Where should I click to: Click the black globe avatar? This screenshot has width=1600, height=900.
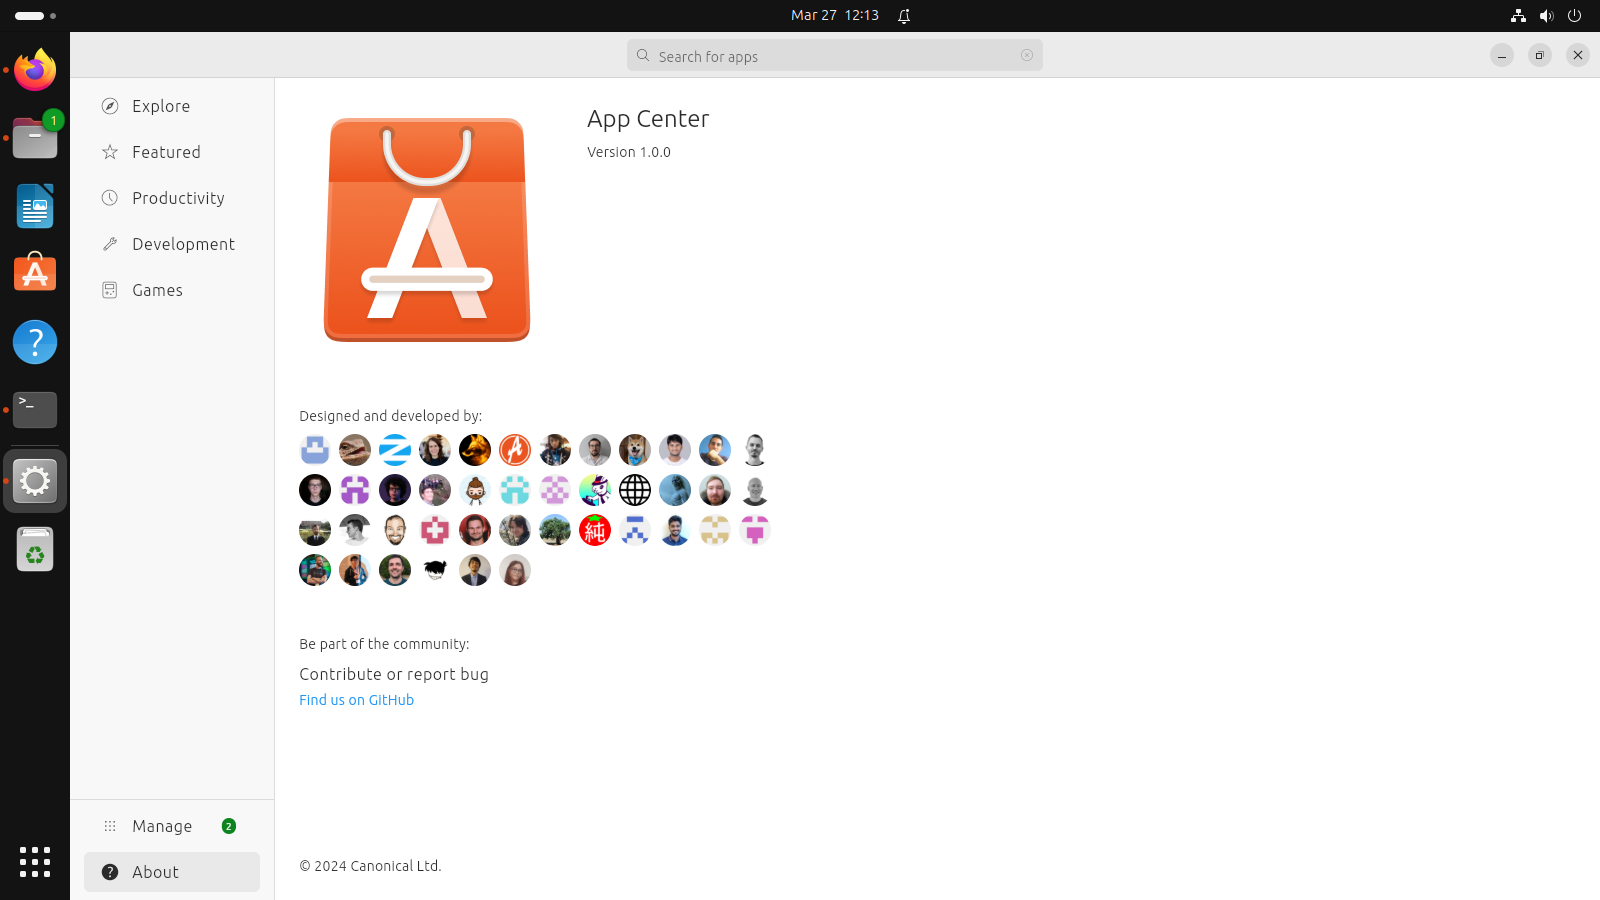pyautogui.click(x=635, y=490)
